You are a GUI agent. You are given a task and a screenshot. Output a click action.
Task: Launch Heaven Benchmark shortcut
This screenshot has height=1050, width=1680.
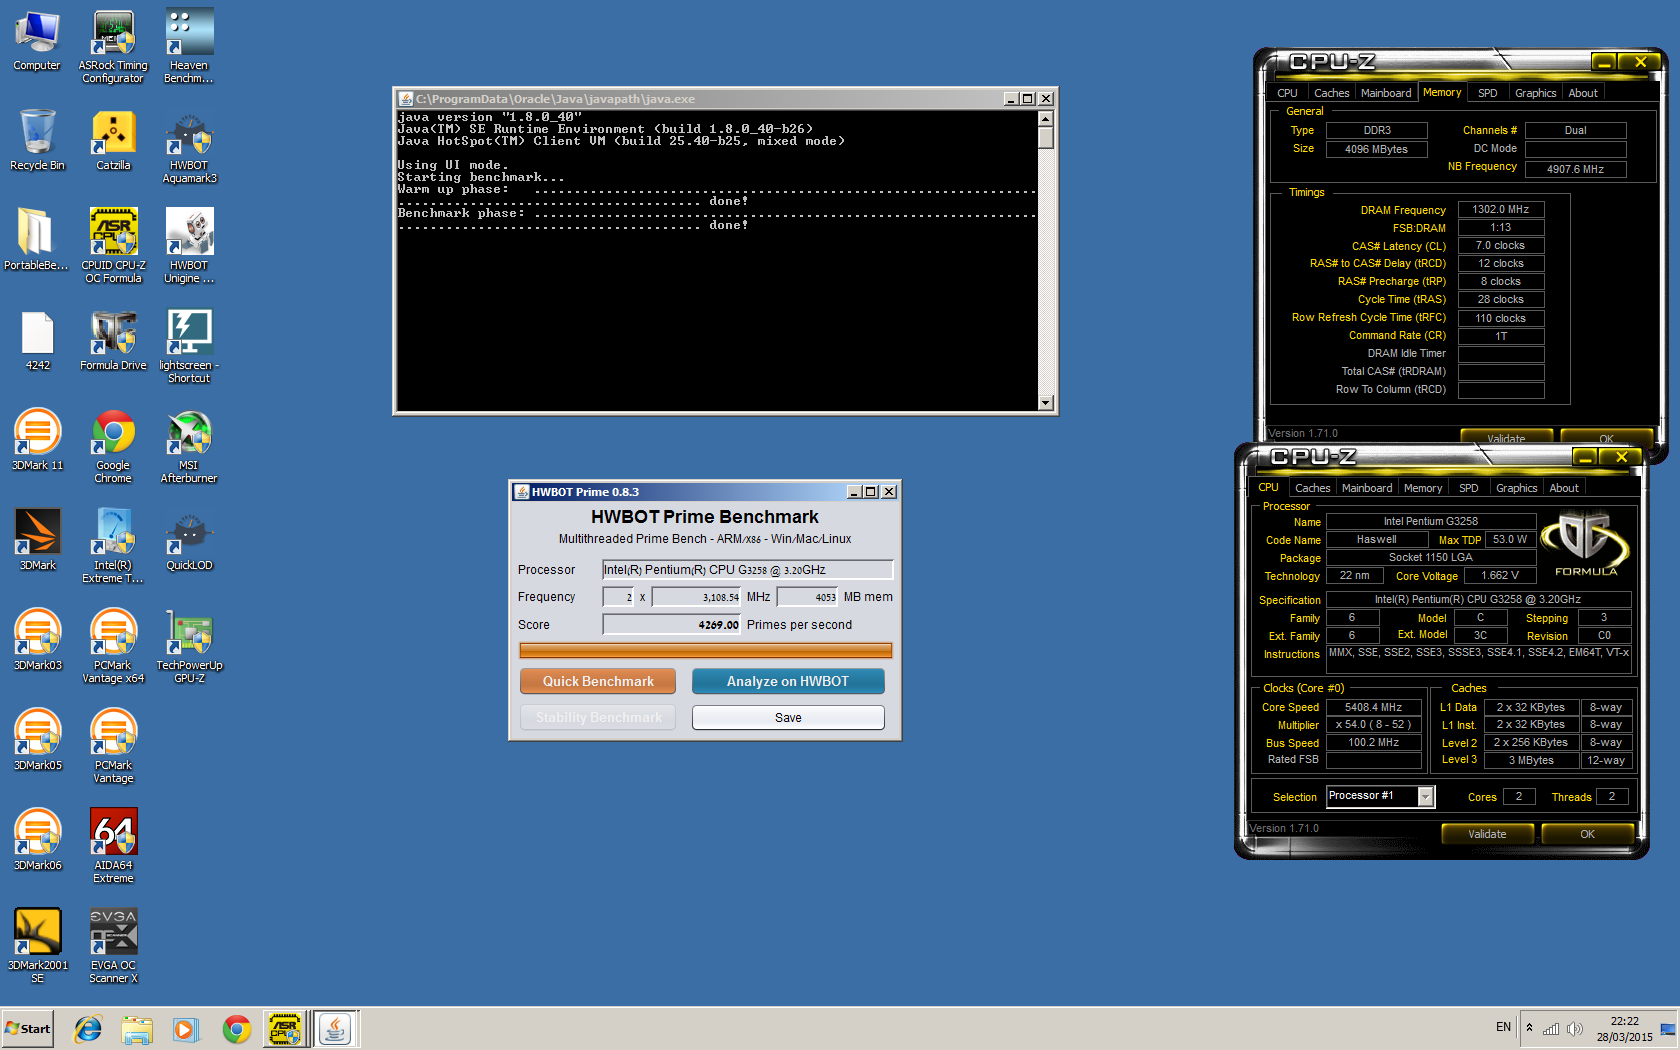(189, 46)
